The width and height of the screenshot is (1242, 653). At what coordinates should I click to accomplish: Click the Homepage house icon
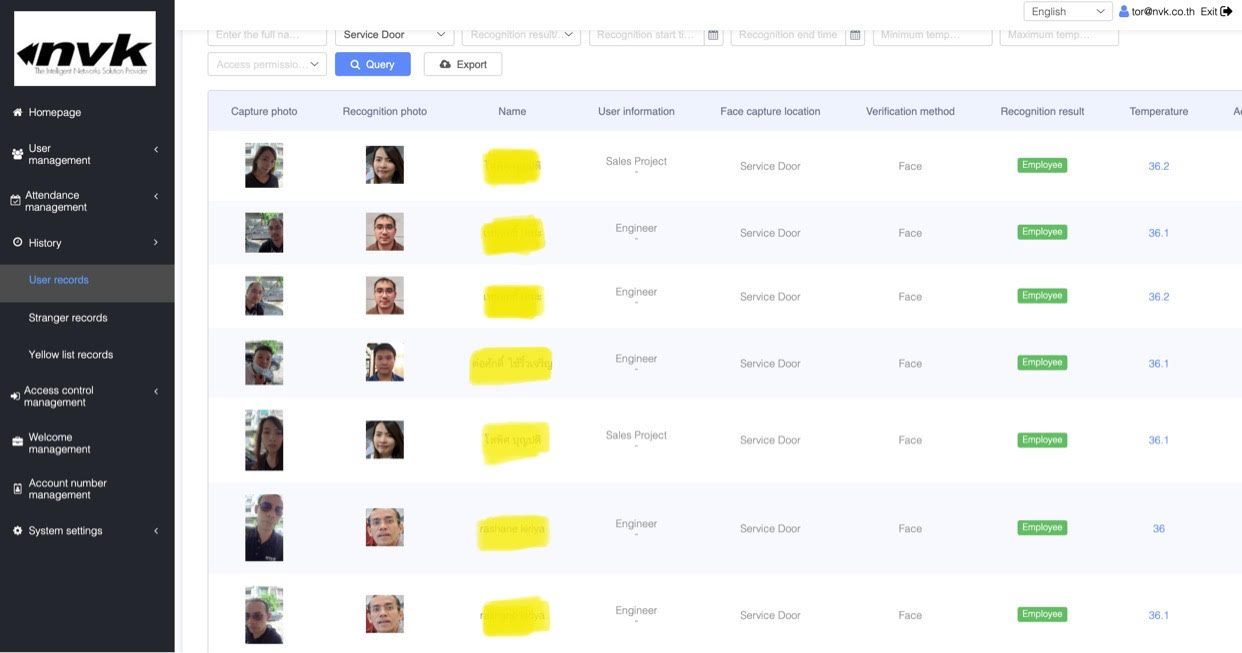coord(17,113)
